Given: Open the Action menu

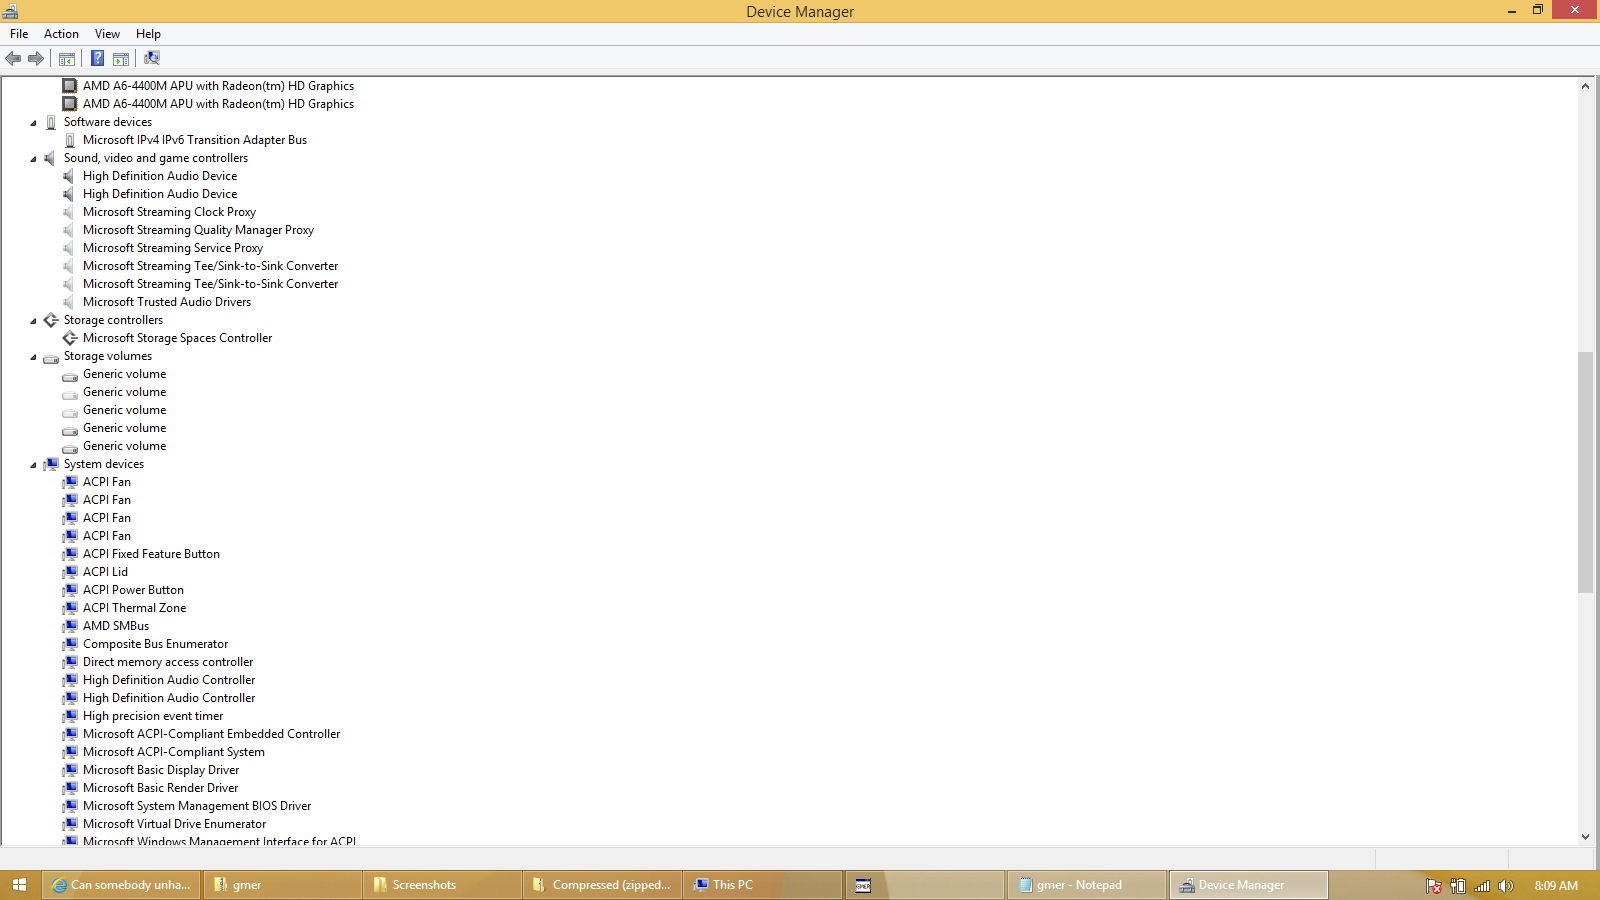Looking at the screenshot, I should pos(61,34).
